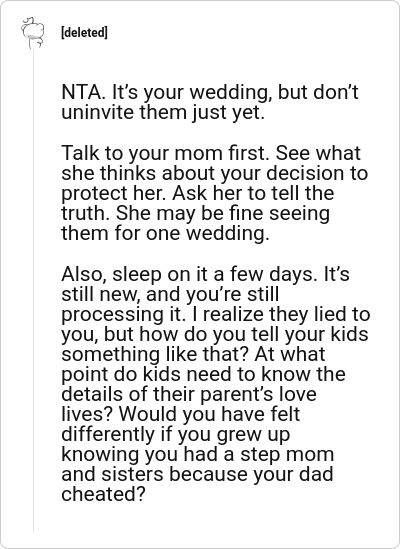This screenshot has width=400, height=549.
Task: Click the "still new, and you're still" line
Action: 170,294
